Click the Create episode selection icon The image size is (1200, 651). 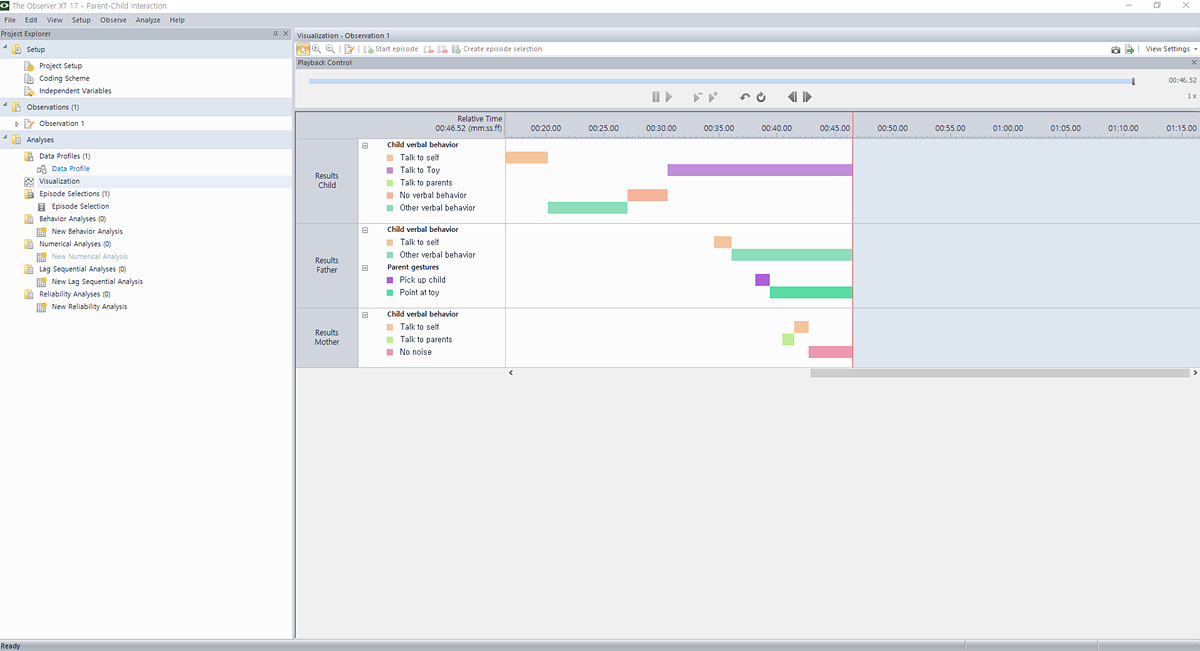(456, 49)
